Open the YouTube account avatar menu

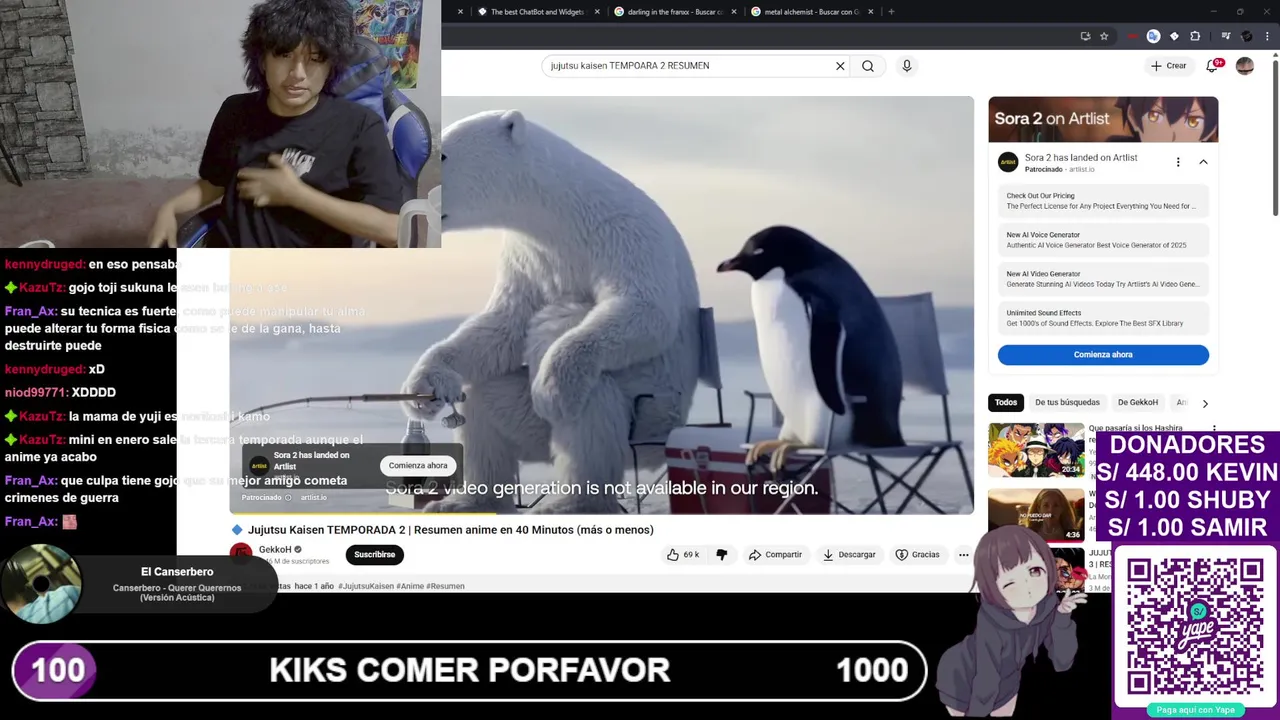point(1245,66)
